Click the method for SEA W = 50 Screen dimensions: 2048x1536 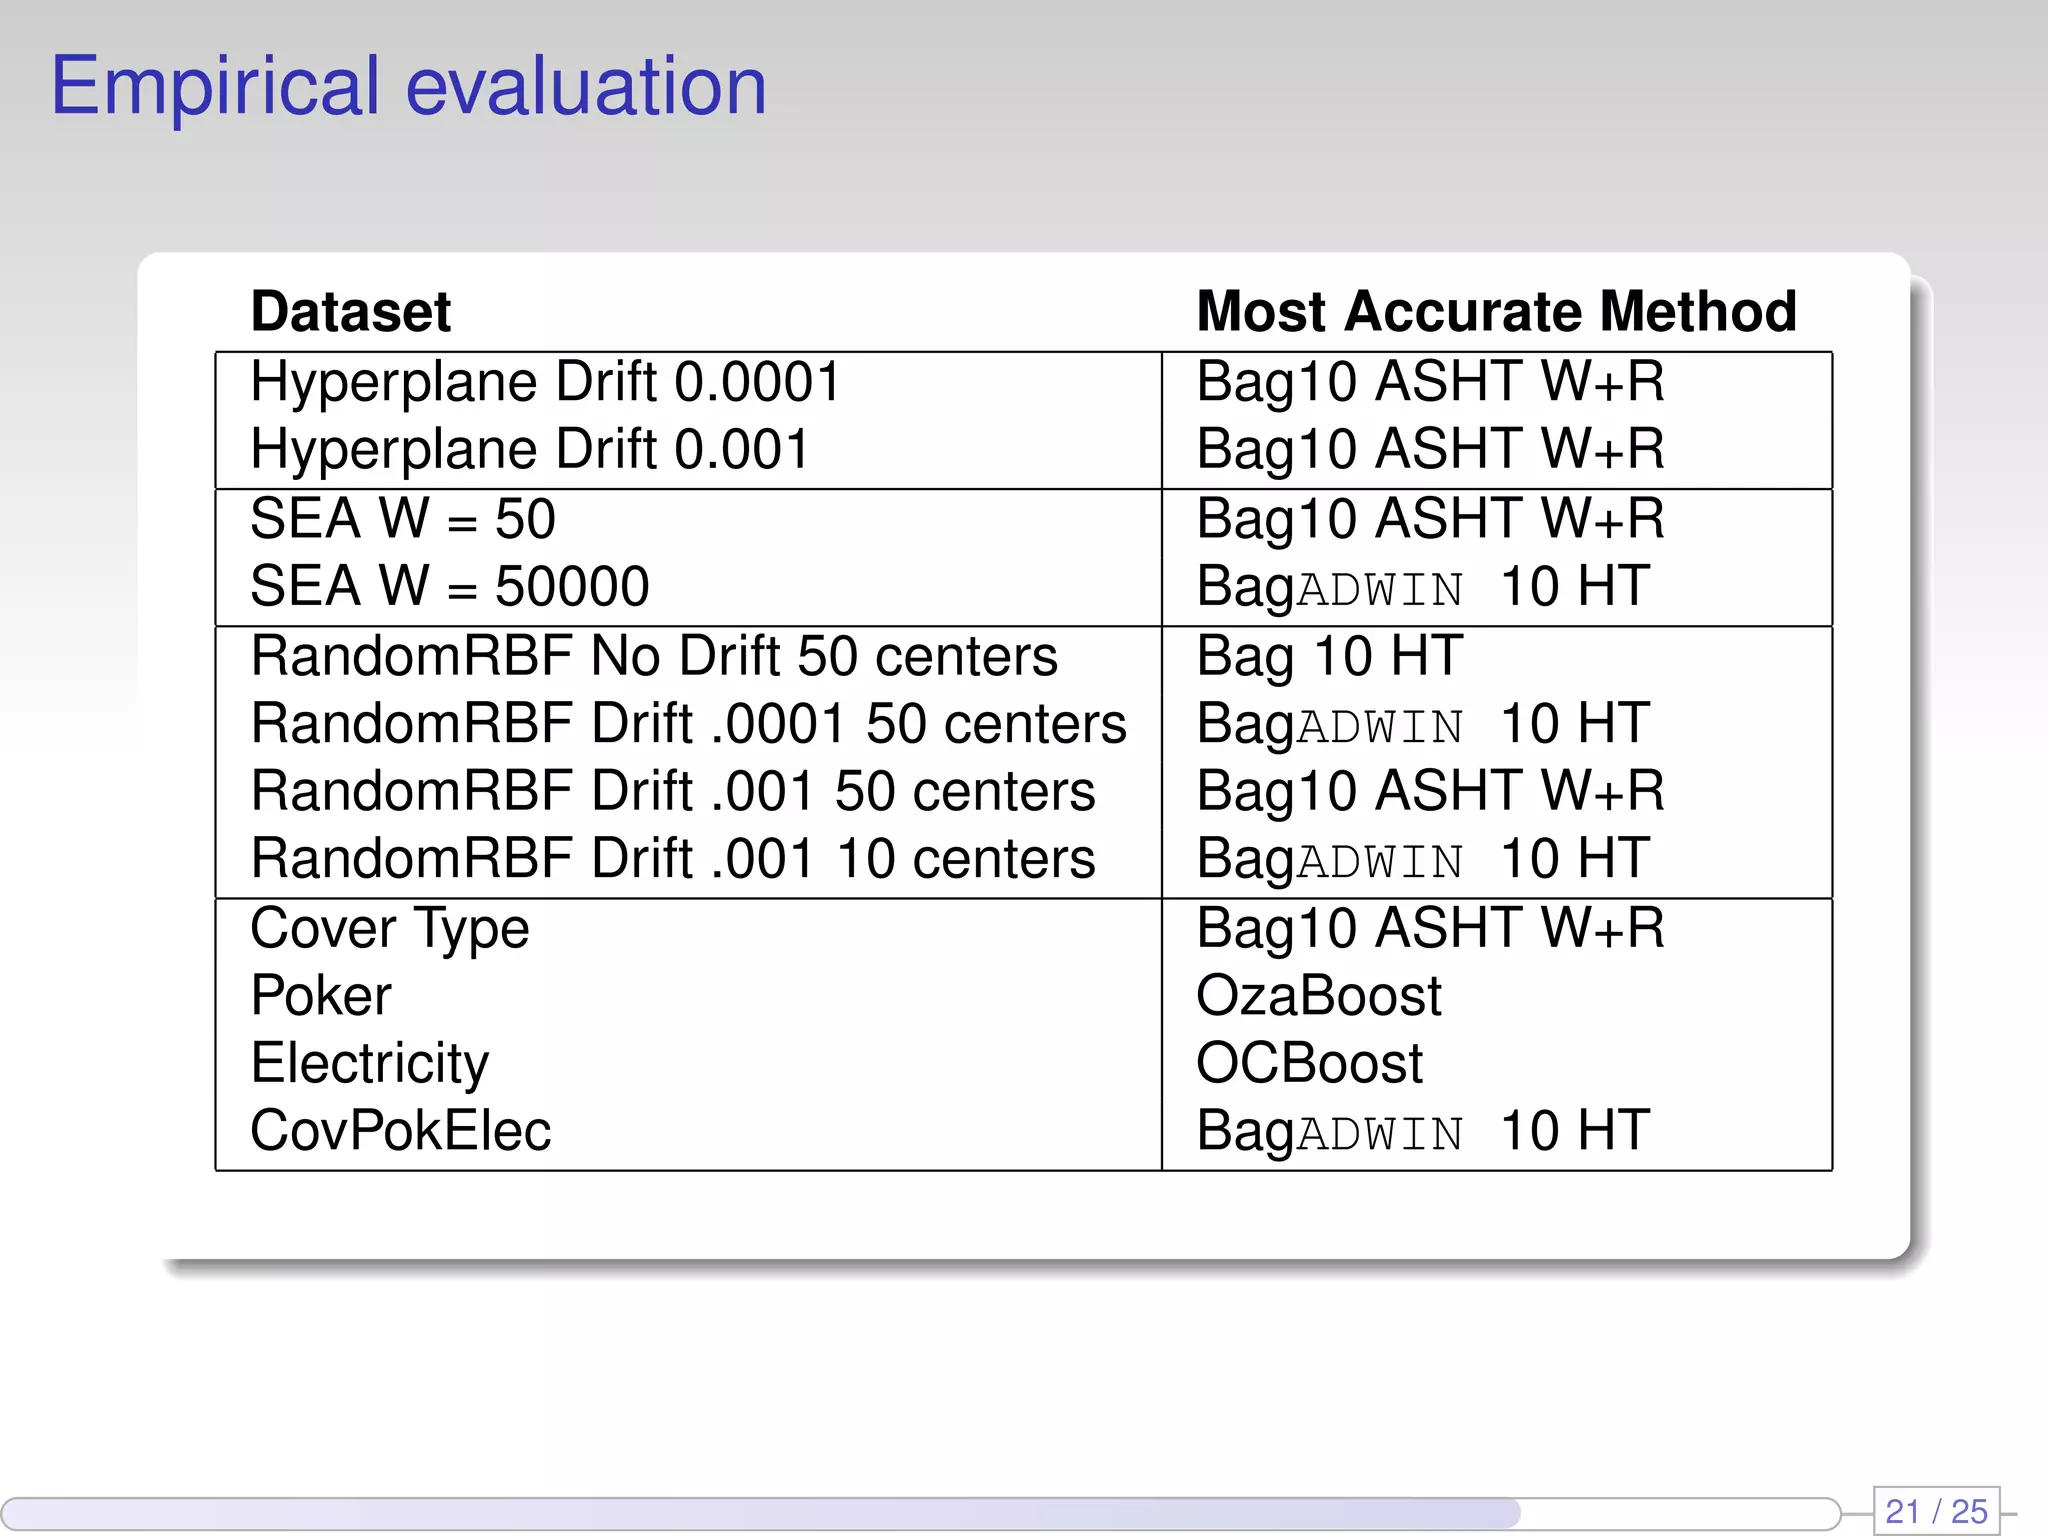point(1431,520)
